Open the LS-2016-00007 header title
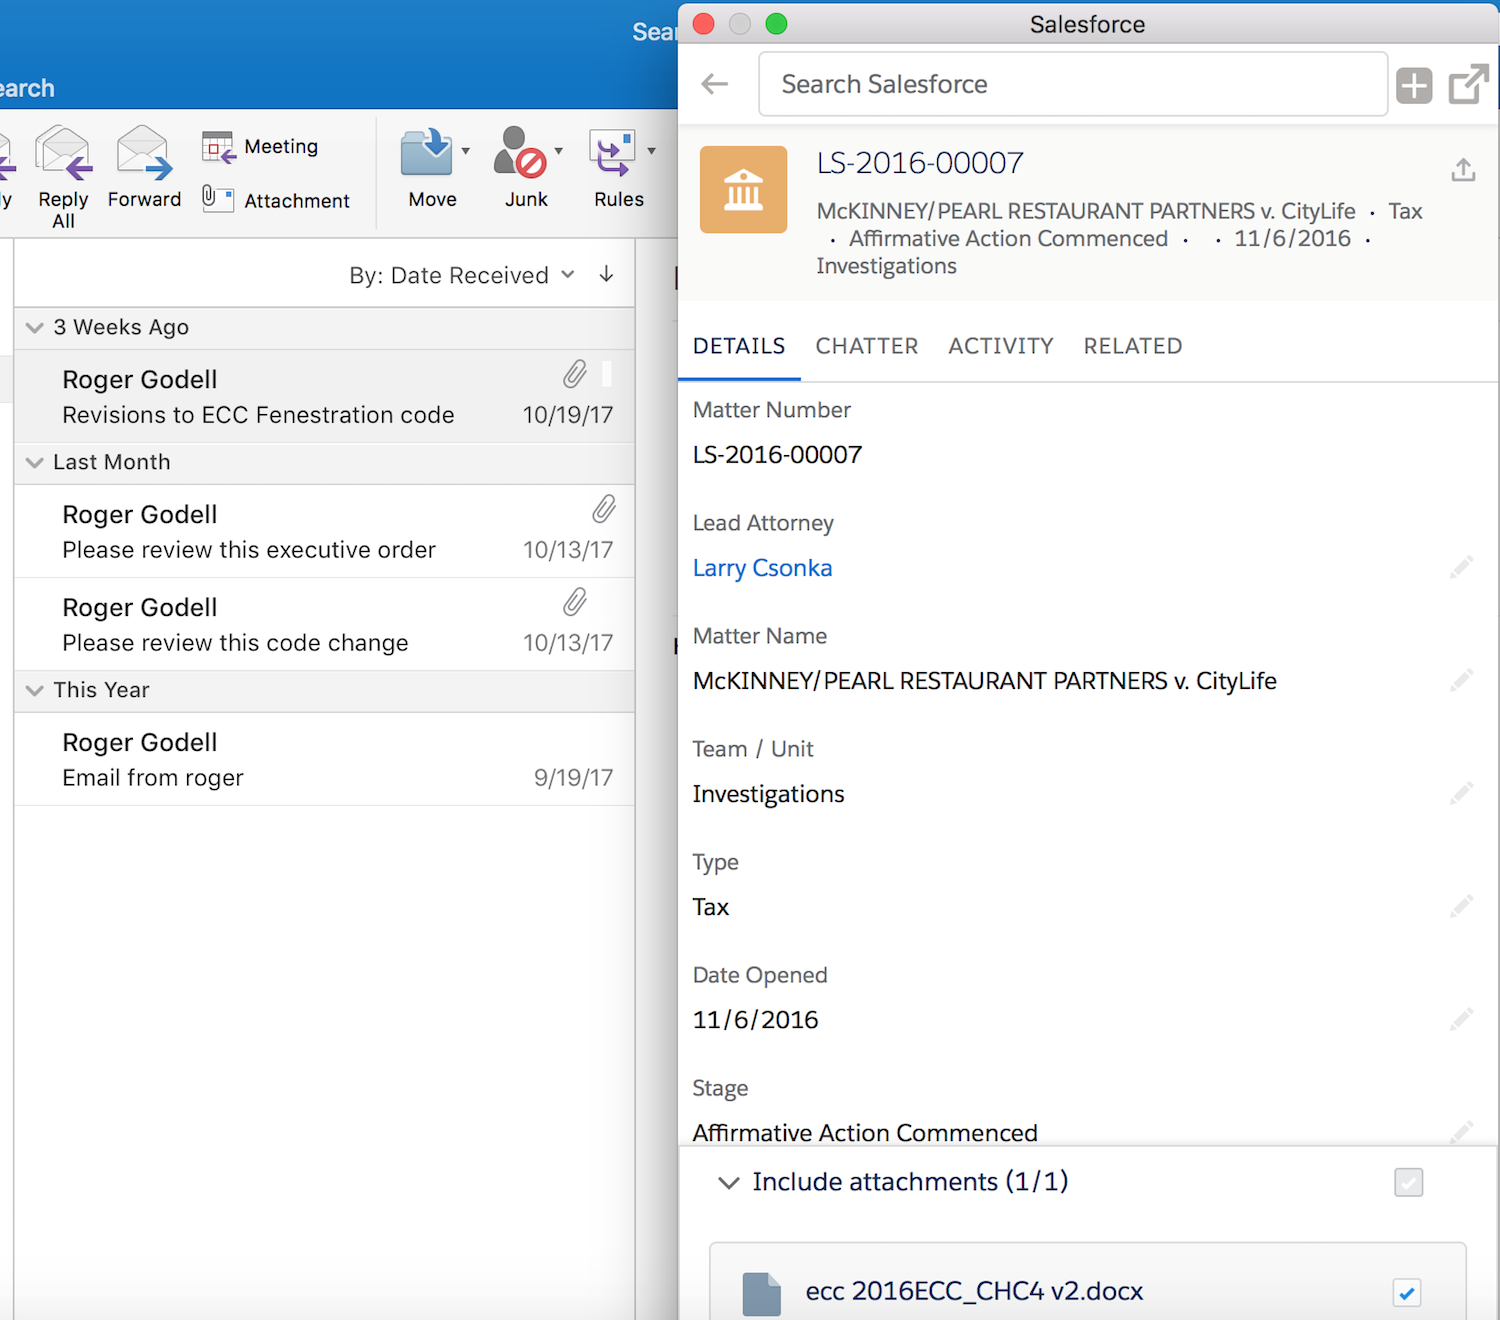 tap(920, 163)
